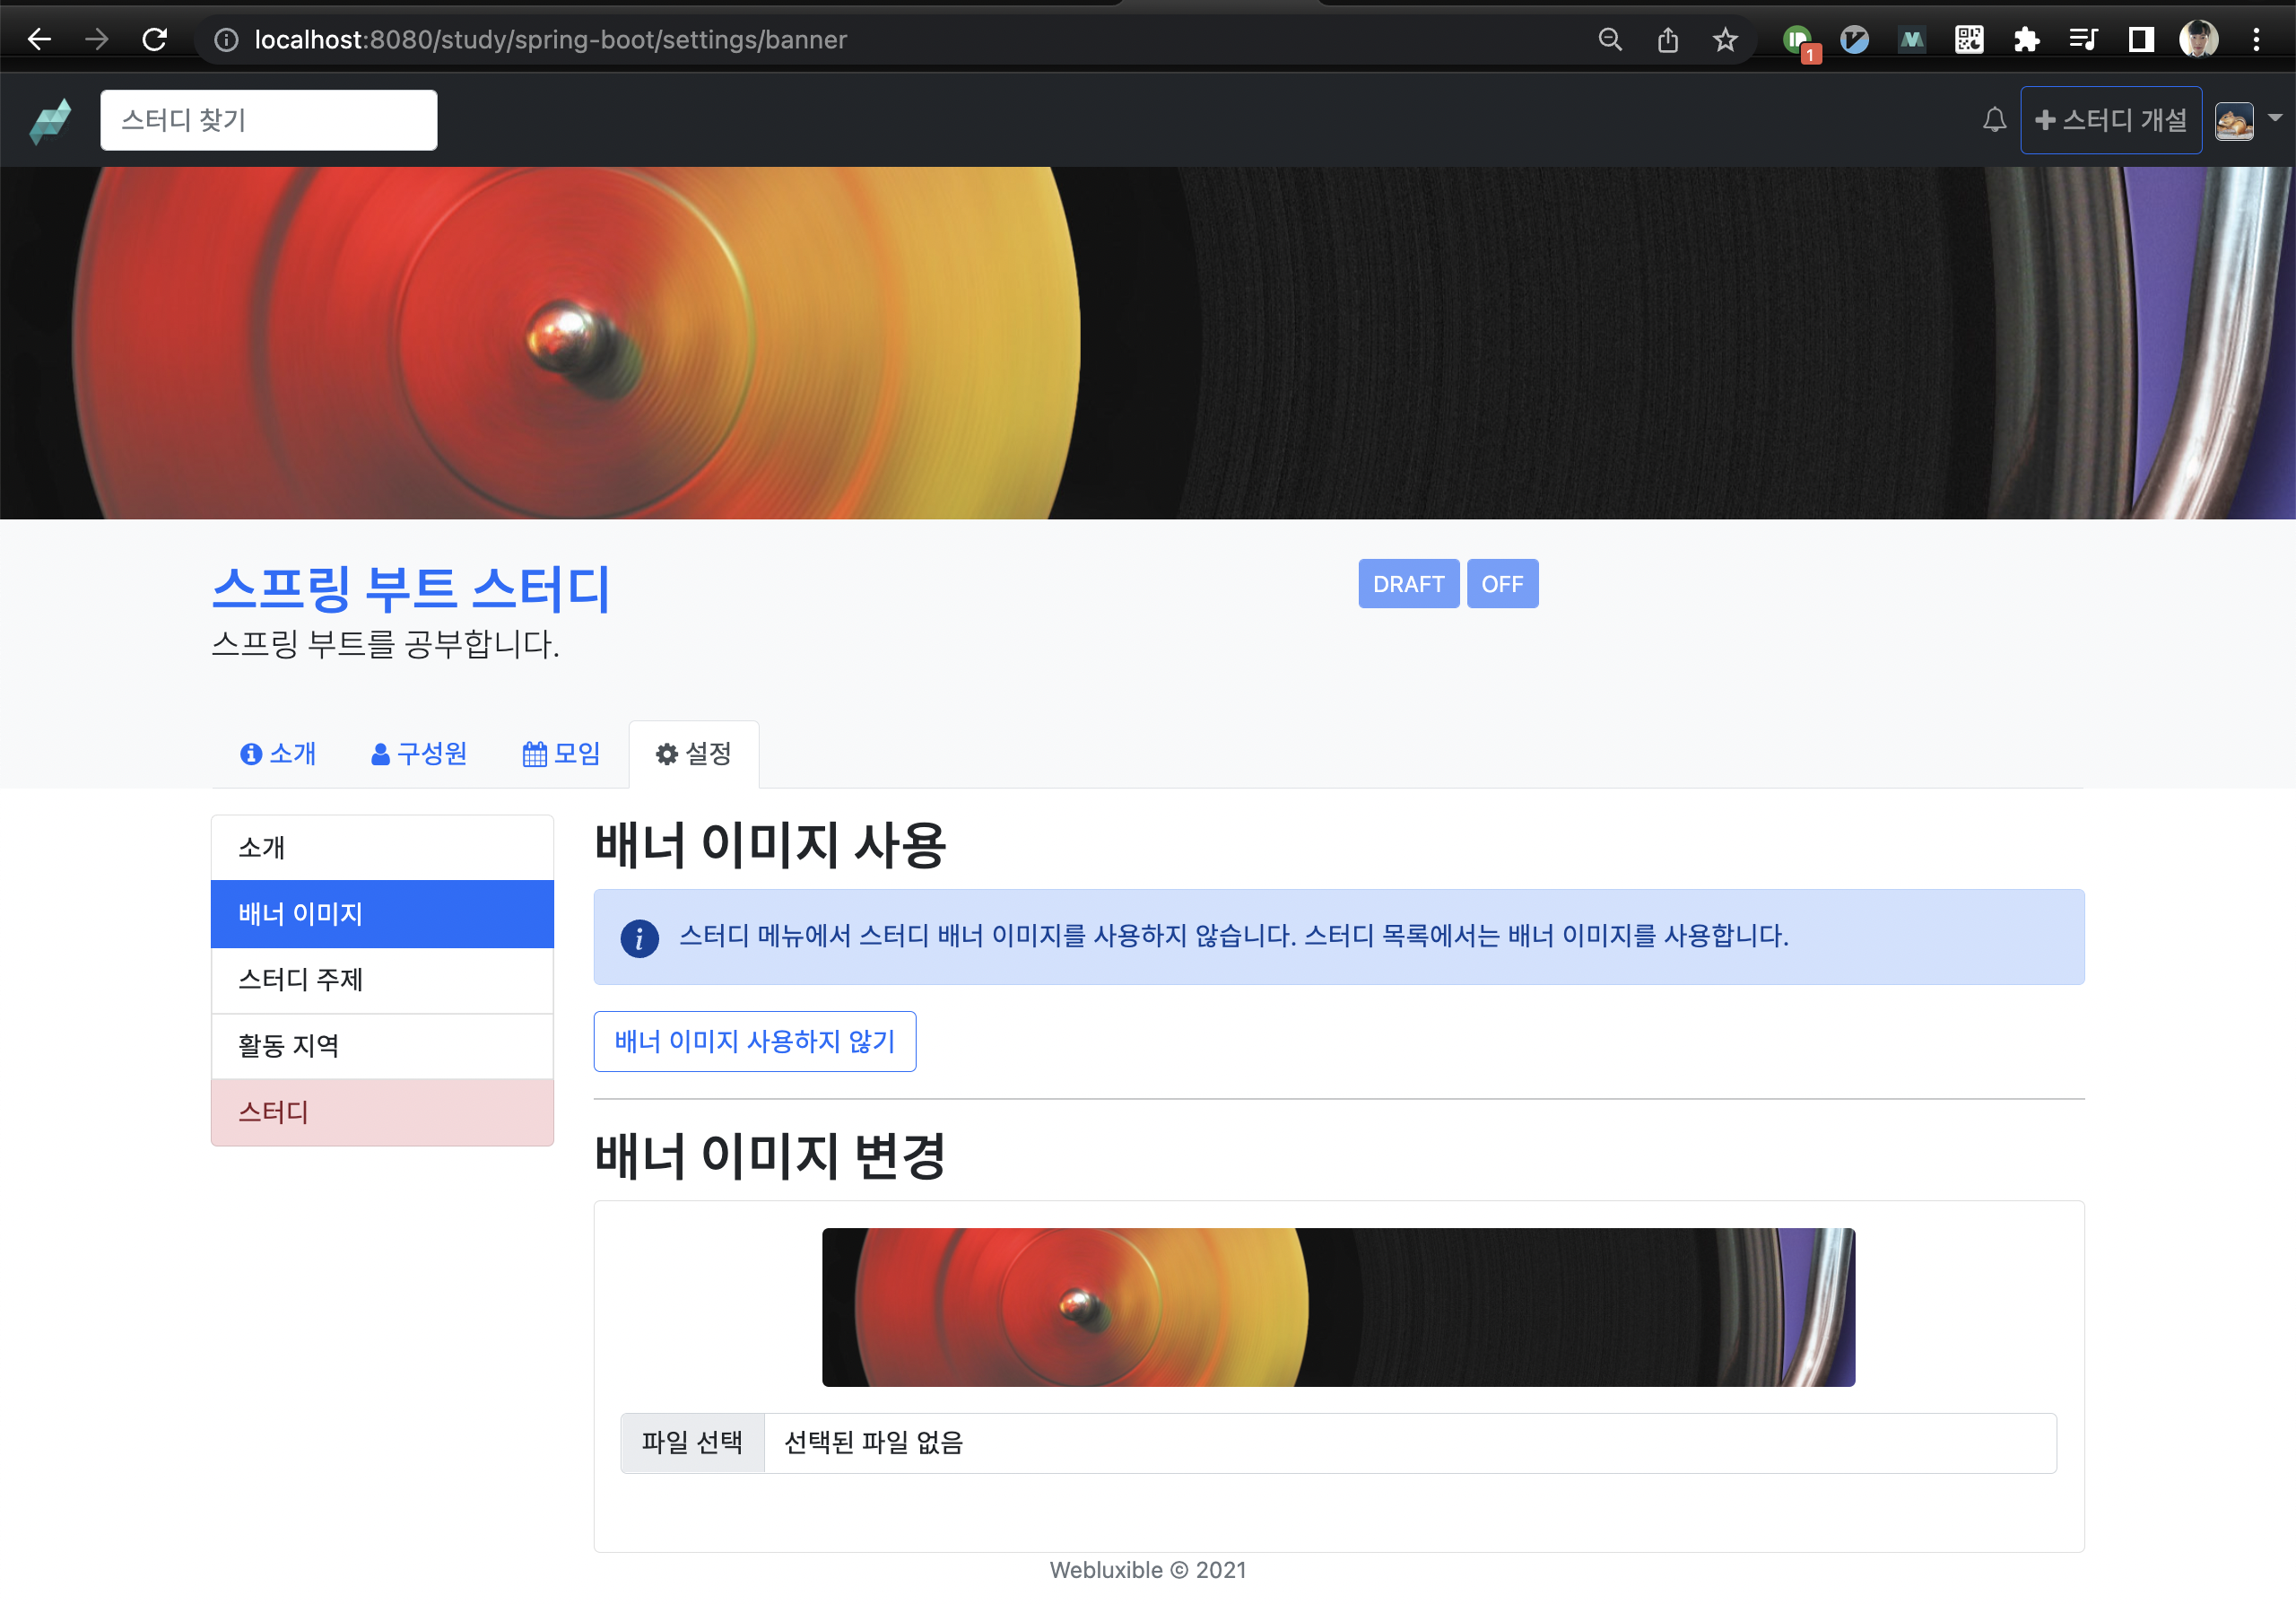The image size is (2296, 1604).
Task: Open the browser extensions puzzle icon
Action: pyautogui.click(x=2026, y=40)
